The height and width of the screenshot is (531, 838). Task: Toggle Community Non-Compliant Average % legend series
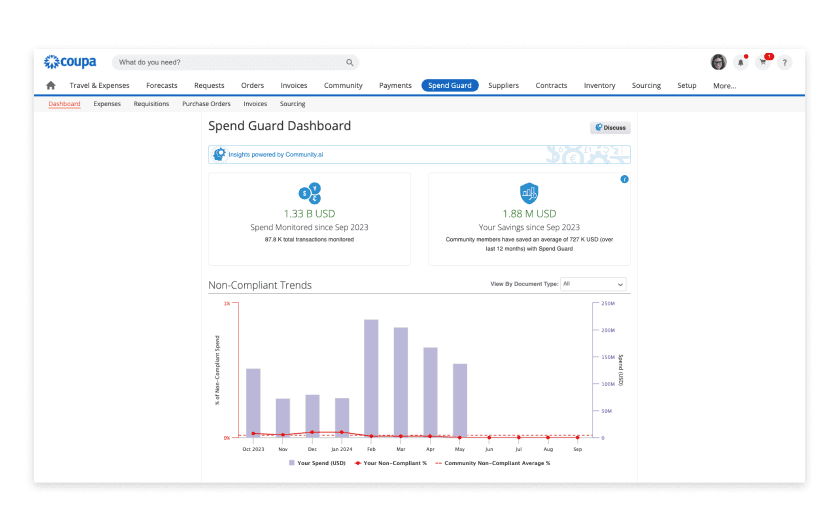point(494,463)
